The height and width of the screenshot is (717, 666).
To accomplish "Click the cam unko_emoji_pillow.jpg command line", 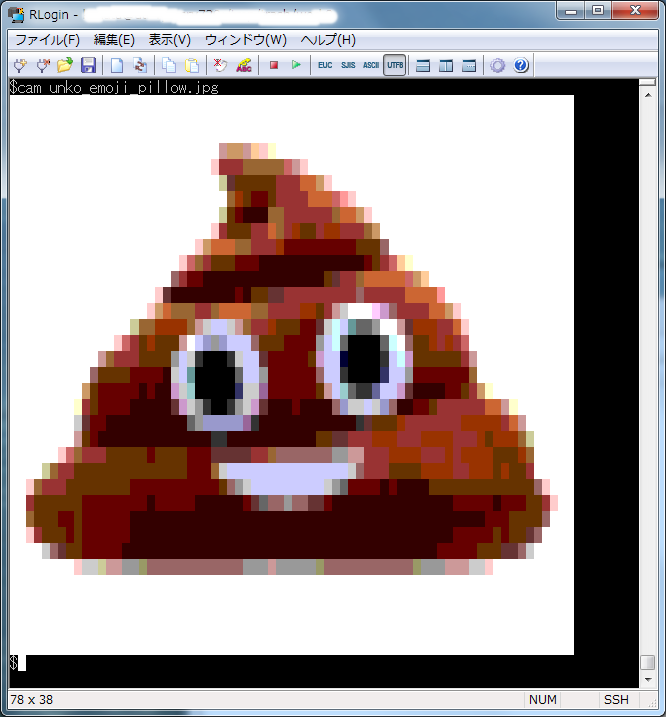I will tap(114, 87).
